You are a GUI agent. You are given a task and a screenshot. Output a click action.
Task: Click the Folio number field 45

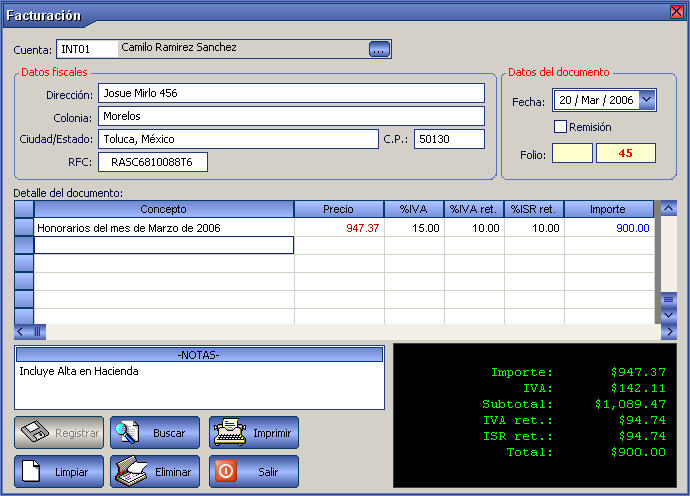click(626, 153)
